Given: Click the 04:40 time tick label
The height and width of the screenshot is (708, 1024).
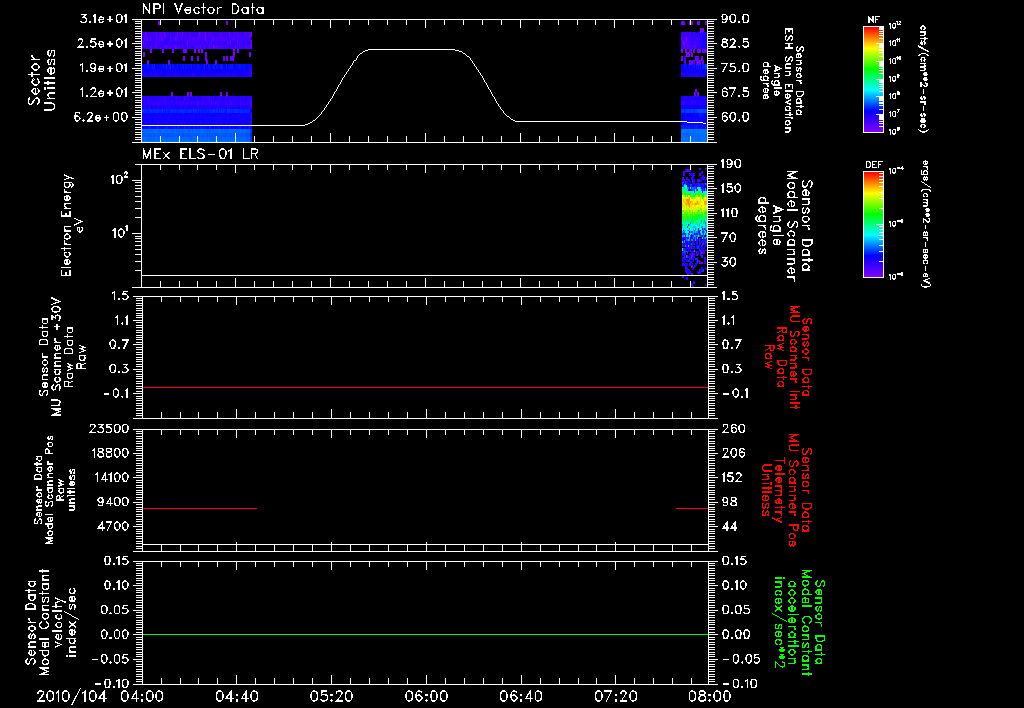Looking at the screenshot, I should pyautogui.click(x=236, y=696).
